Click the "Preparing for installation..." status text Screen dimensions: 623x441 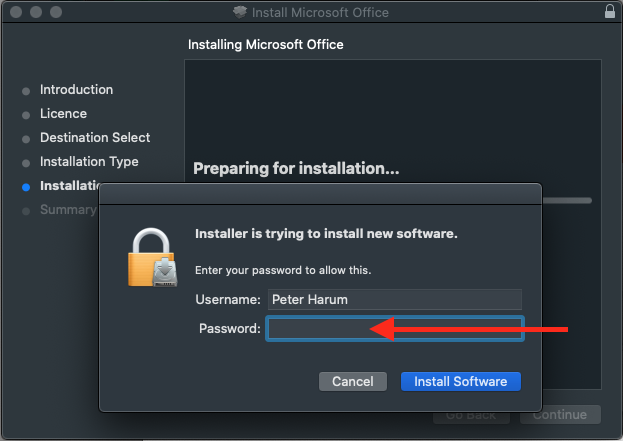coord(296,169)
